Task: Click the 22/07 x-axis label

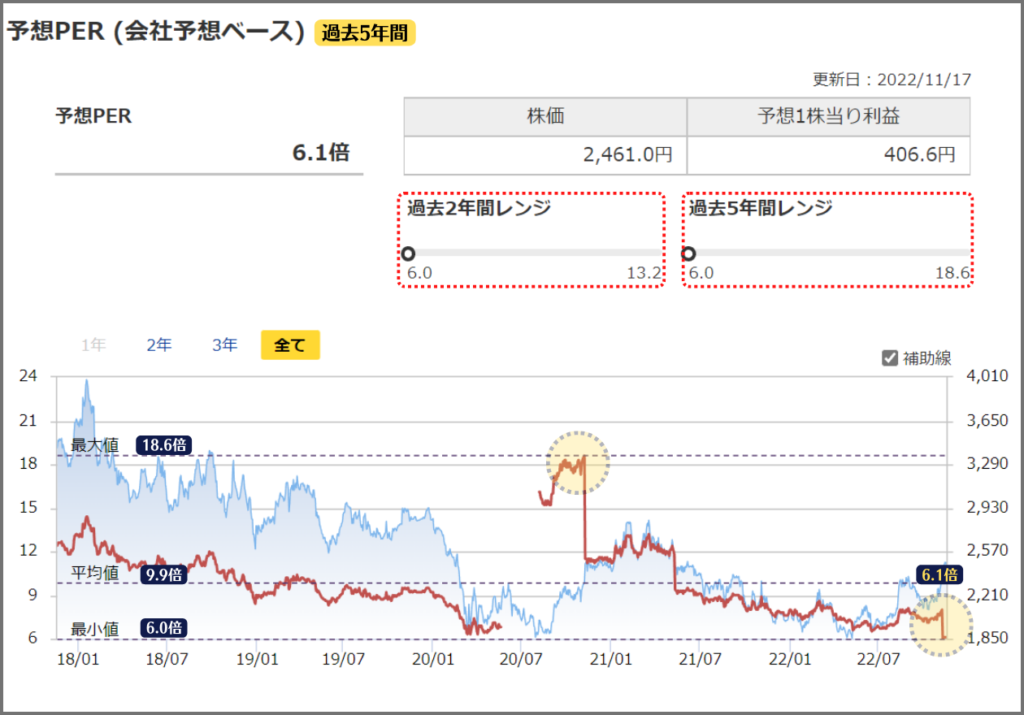Action: point(878,659)
